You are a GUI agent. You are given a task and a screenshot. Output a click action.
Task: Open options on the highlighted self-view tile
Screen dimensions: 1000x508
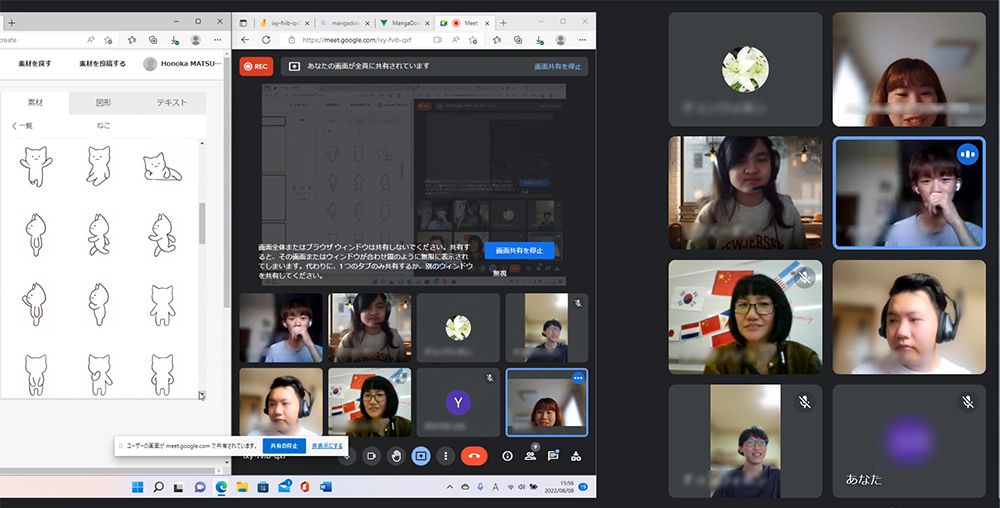pos(578,378)
